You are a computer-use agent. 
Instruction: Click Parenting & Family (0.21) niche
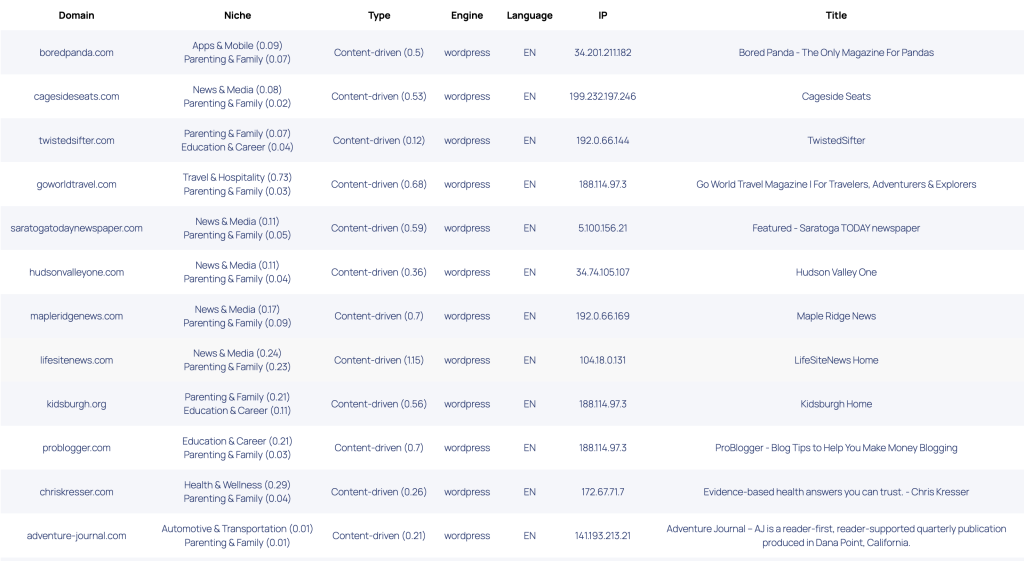coord(237,396)
